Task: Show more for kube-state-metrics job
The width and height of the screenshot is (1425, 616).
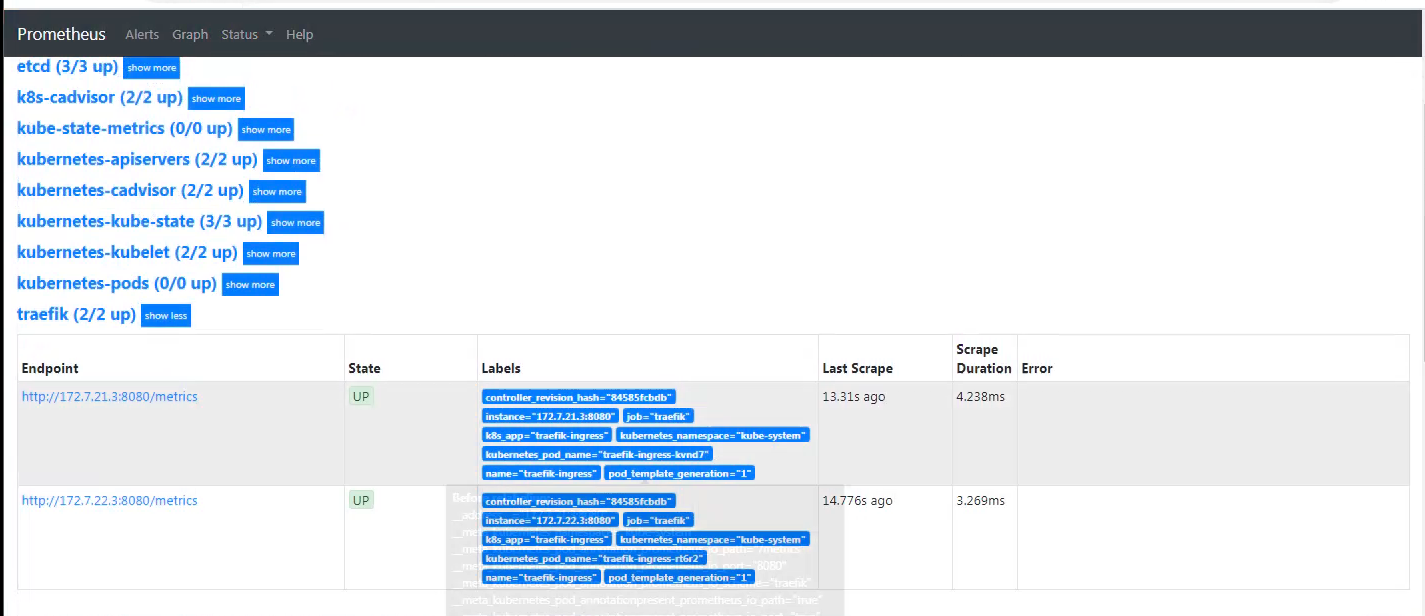Action: [266, 130]
